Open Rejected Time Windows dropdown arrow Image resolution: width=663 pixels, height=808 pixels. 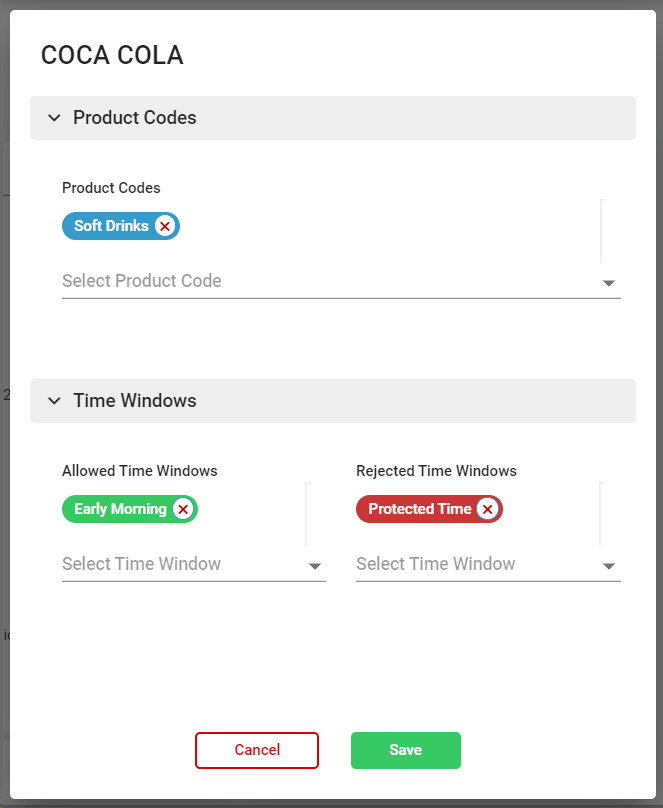(x=609, y=566)
